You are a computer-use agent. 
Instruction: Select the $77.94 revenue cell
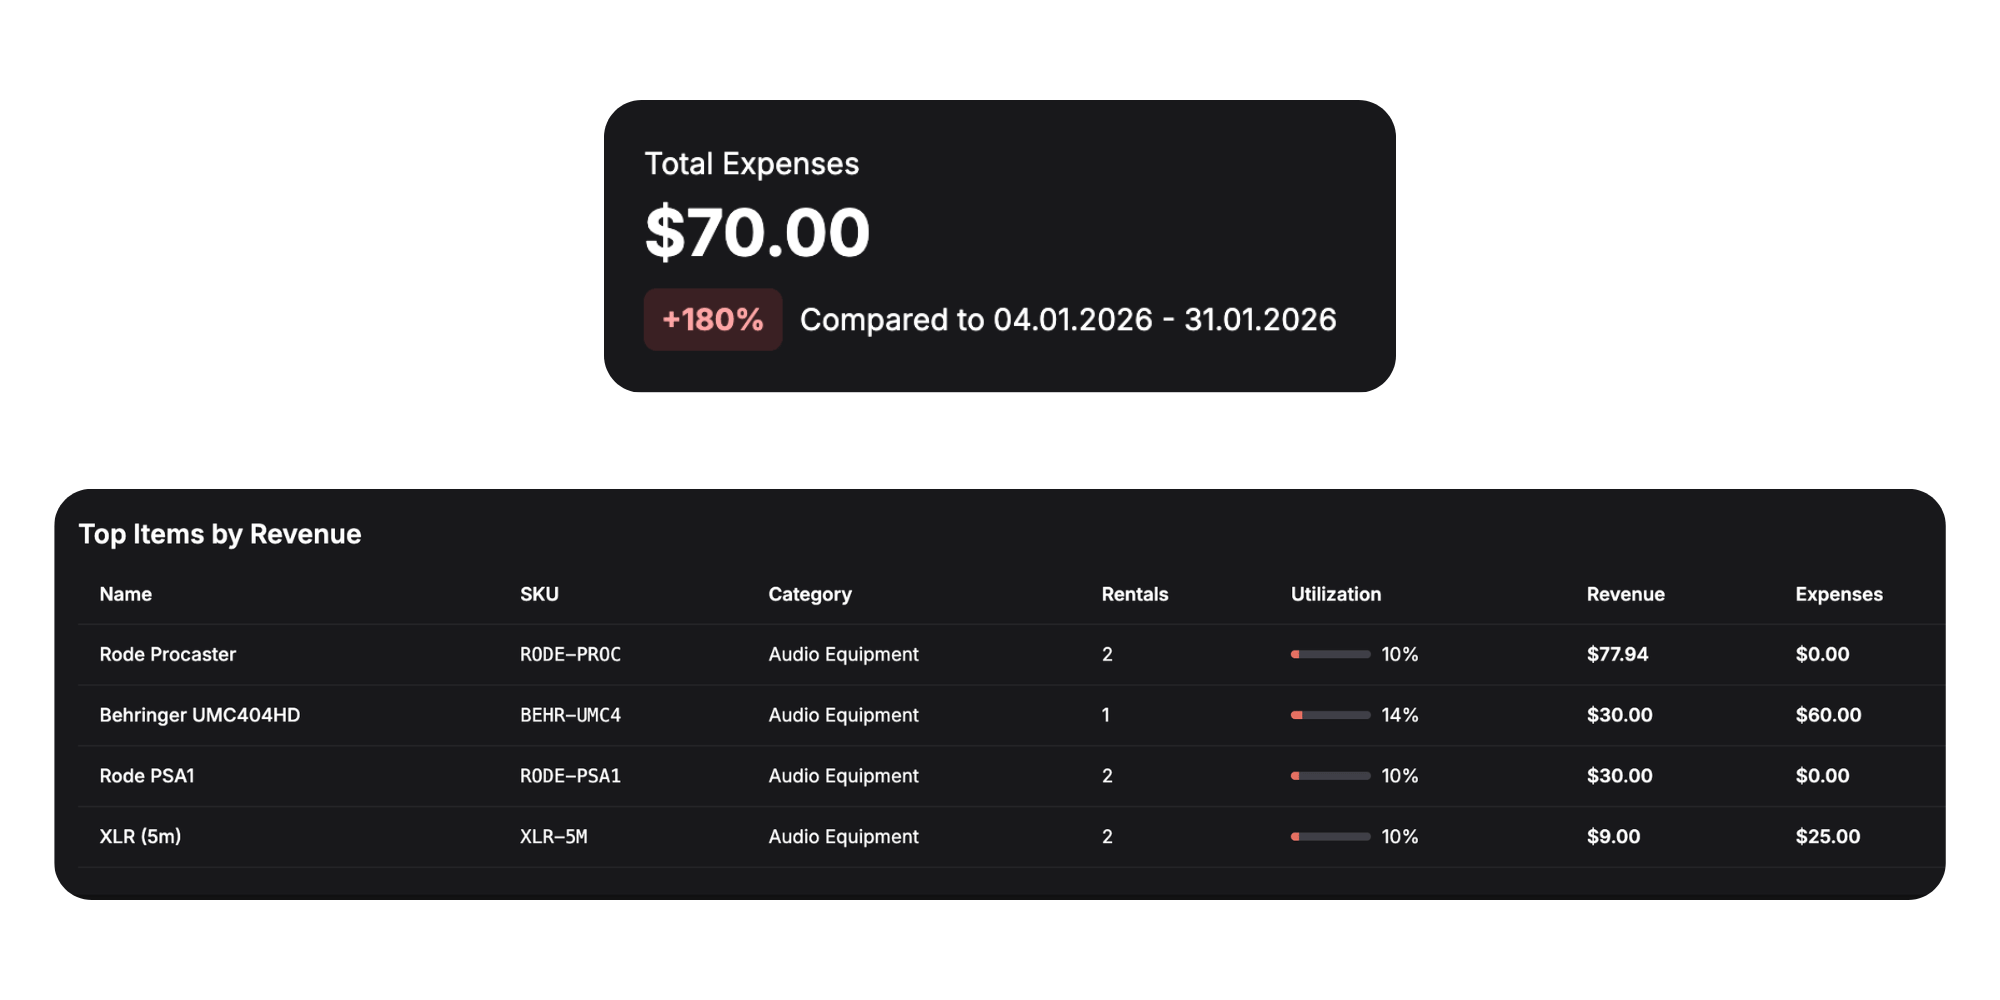(1616, 654)
